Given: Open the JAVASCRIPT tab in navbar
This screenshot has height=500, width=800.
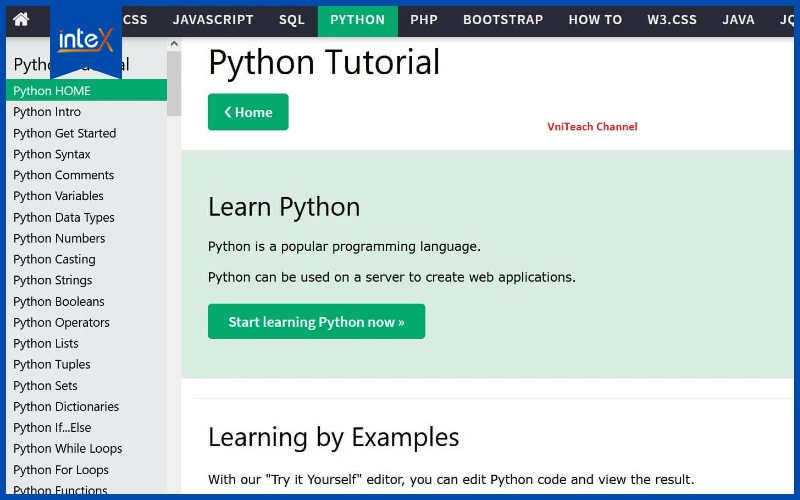Looking at the screenshot, I should tap(213, 20).
